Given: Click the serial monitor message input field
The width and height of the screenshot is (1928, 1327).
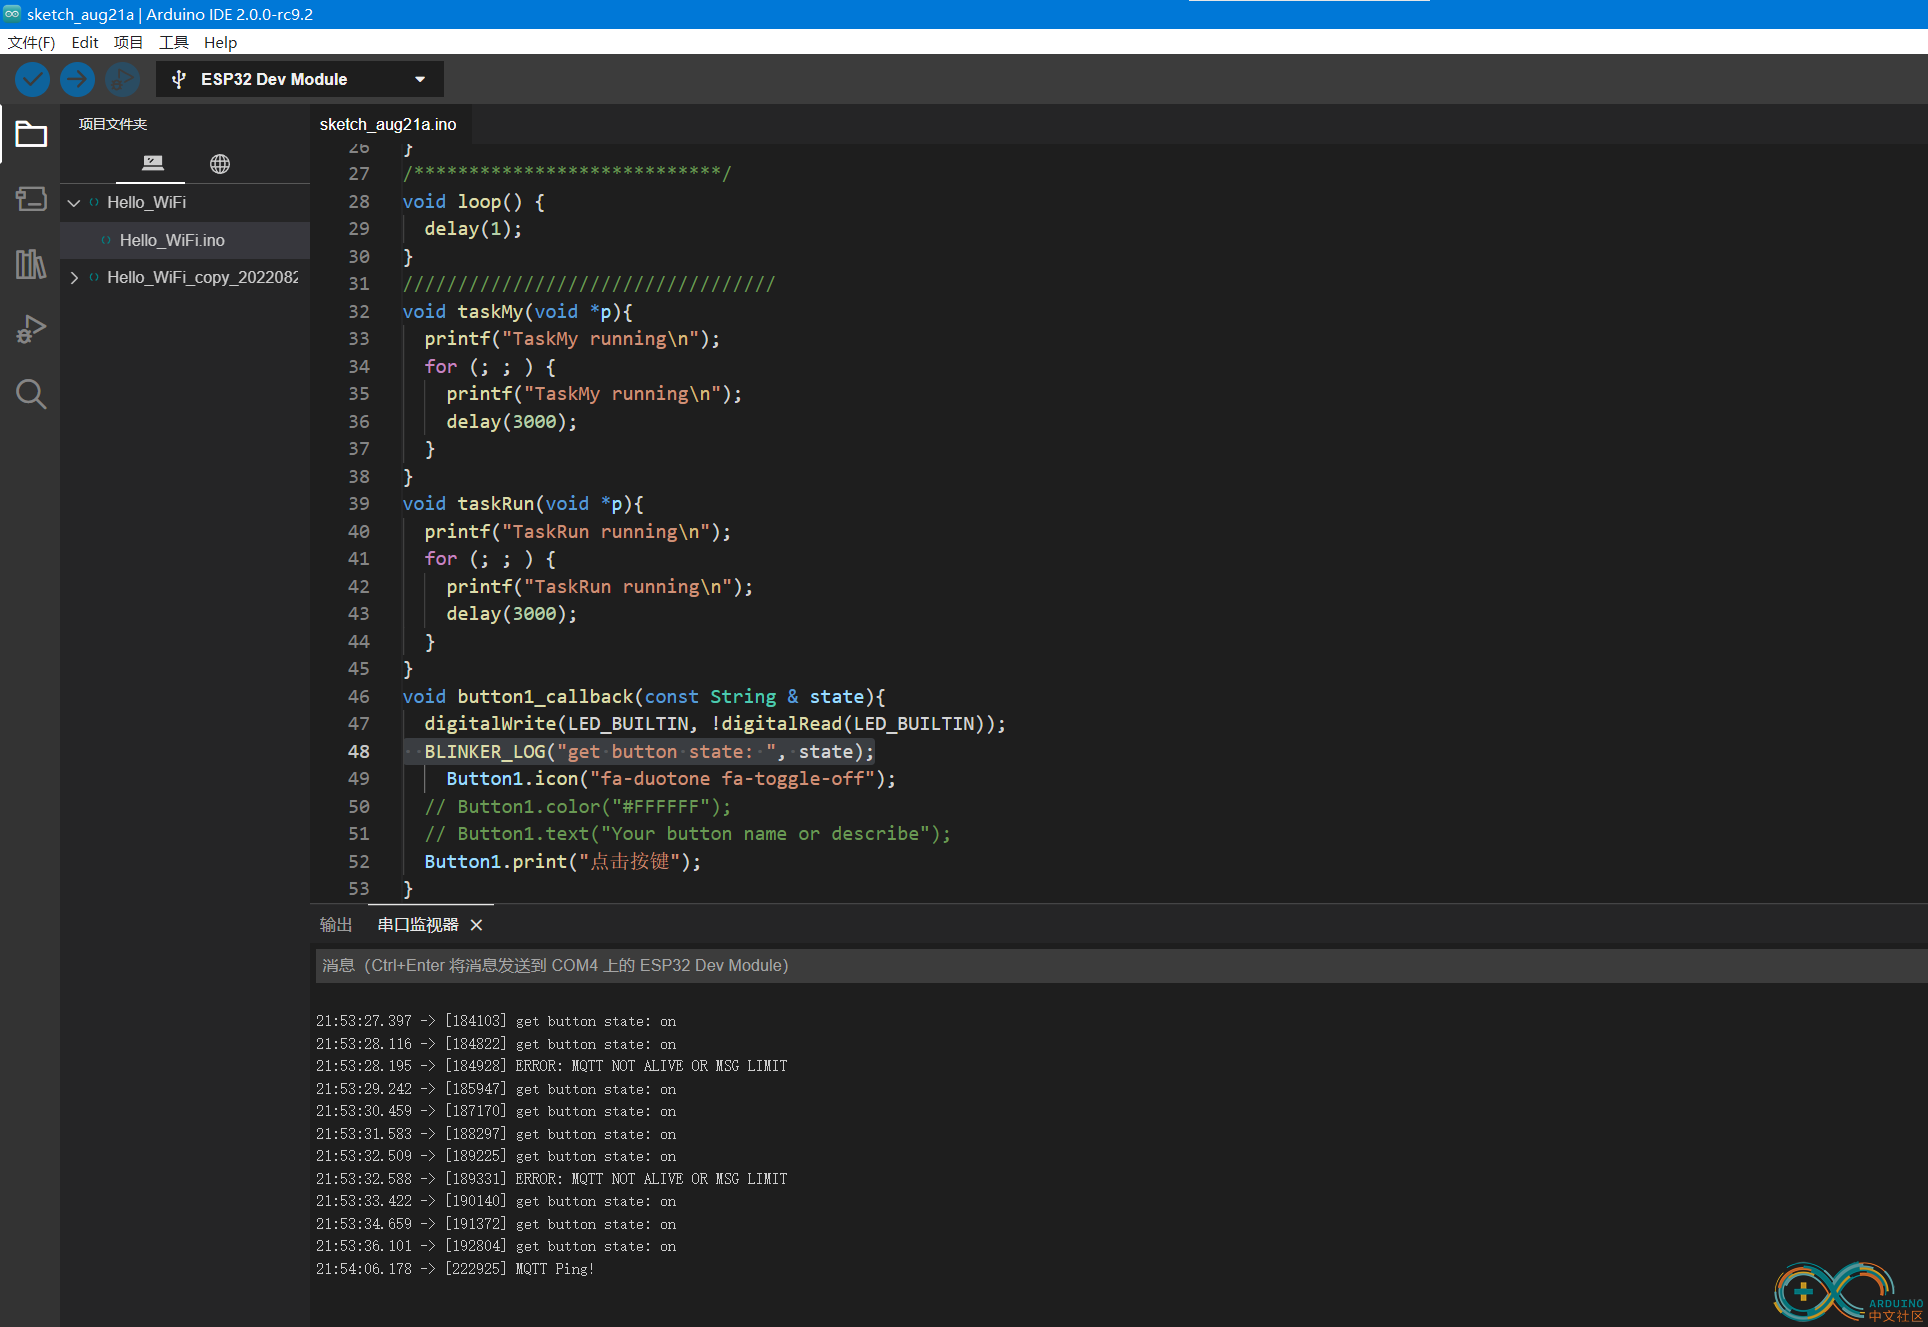Looking at the screenshot, I should pos(1120,965).
